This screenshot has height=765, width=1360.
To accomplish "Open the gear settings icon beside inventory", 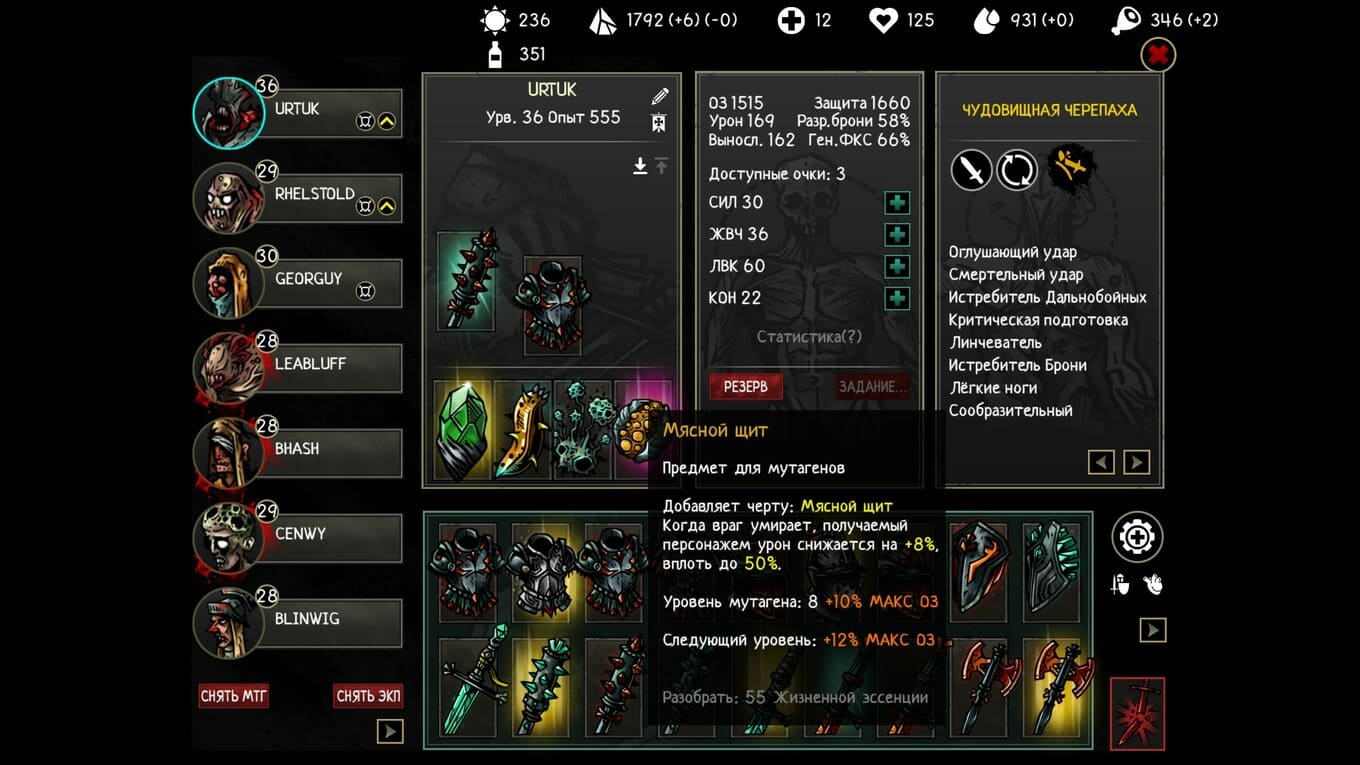I will point(1137,538).
